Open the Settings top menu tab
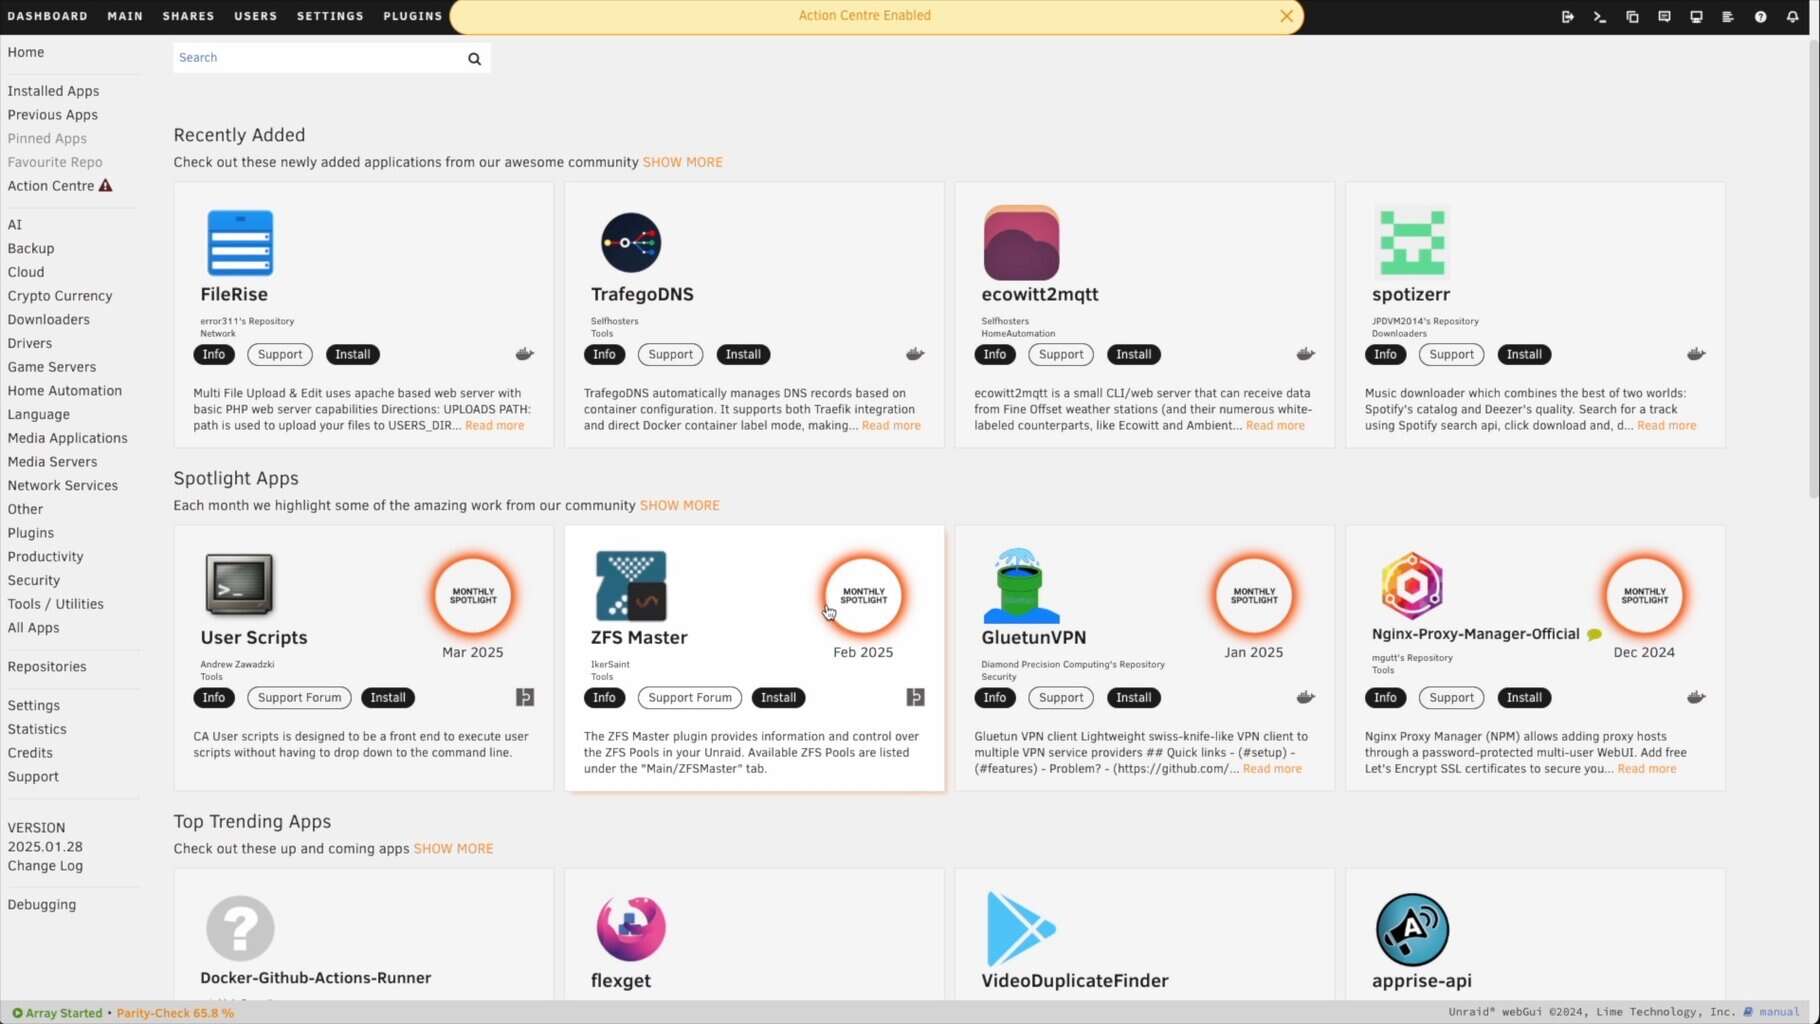This screenshot has width=1820, height=1024. click(x=330, y=16)
